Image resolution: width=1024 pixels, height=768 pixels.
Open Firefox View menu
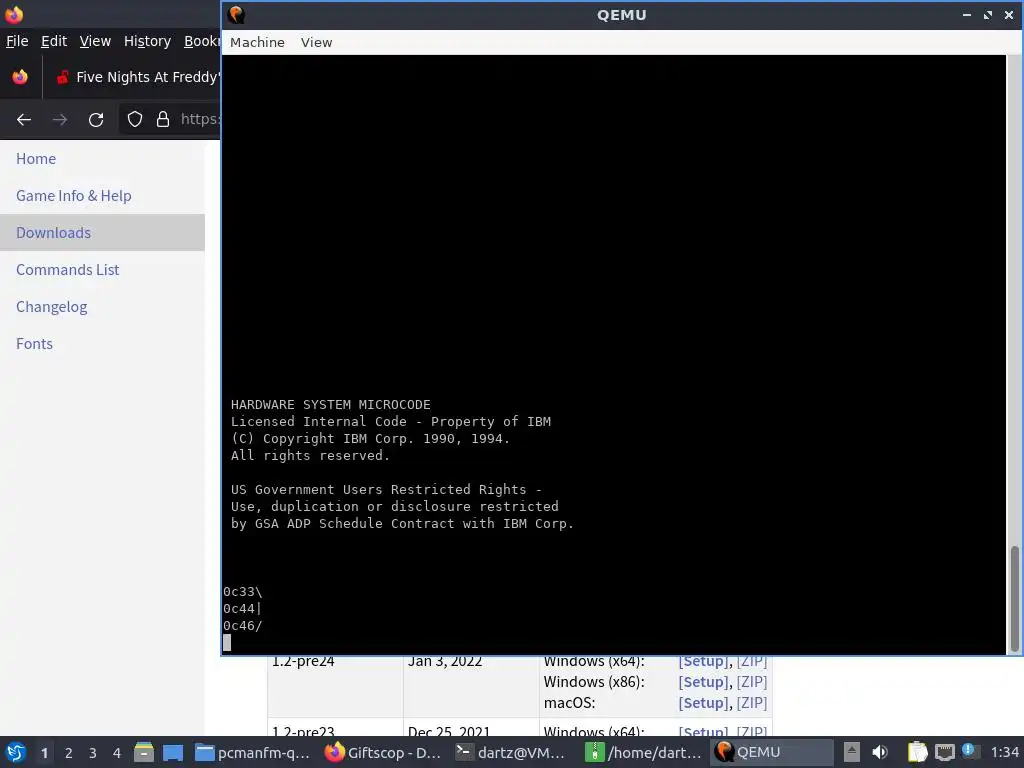coord(95,41)
